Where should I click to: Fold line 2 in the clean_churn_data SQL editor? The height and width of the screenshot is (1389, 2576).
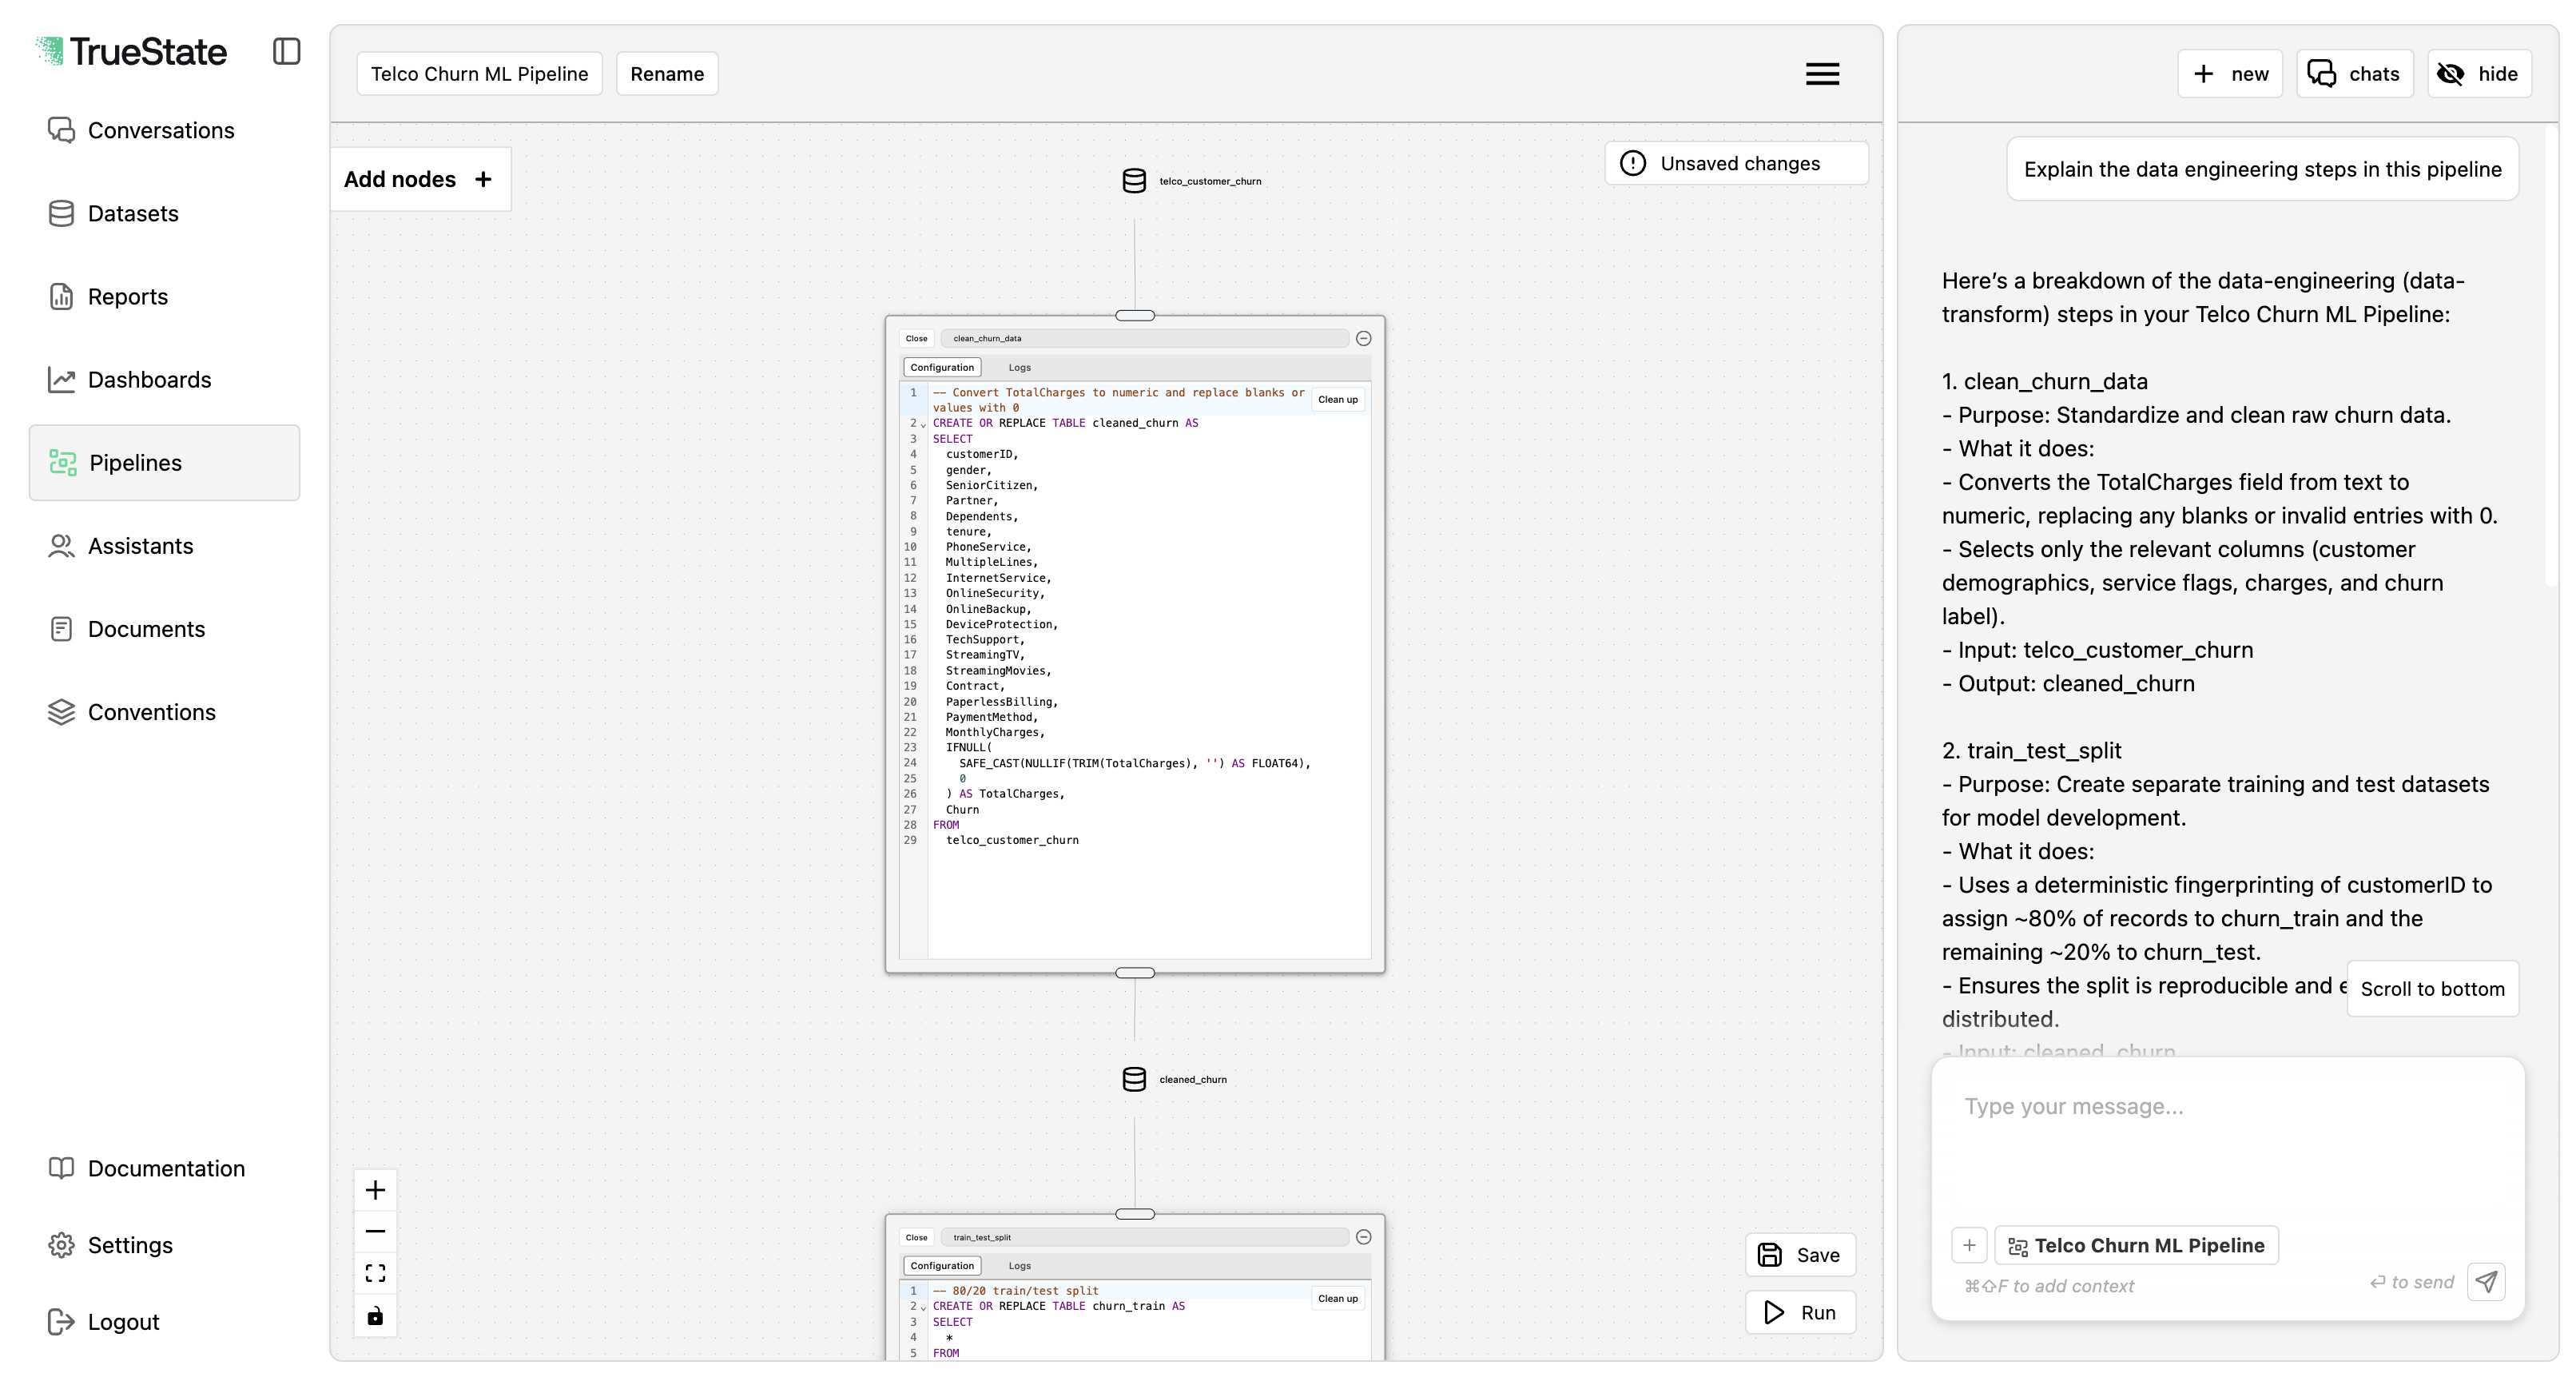click(923, 424)
